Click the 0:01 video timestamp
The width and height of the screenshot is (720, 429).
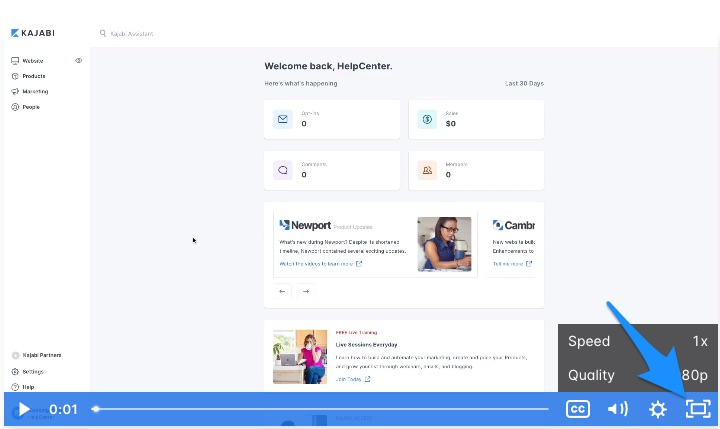(x=63, y=409)
